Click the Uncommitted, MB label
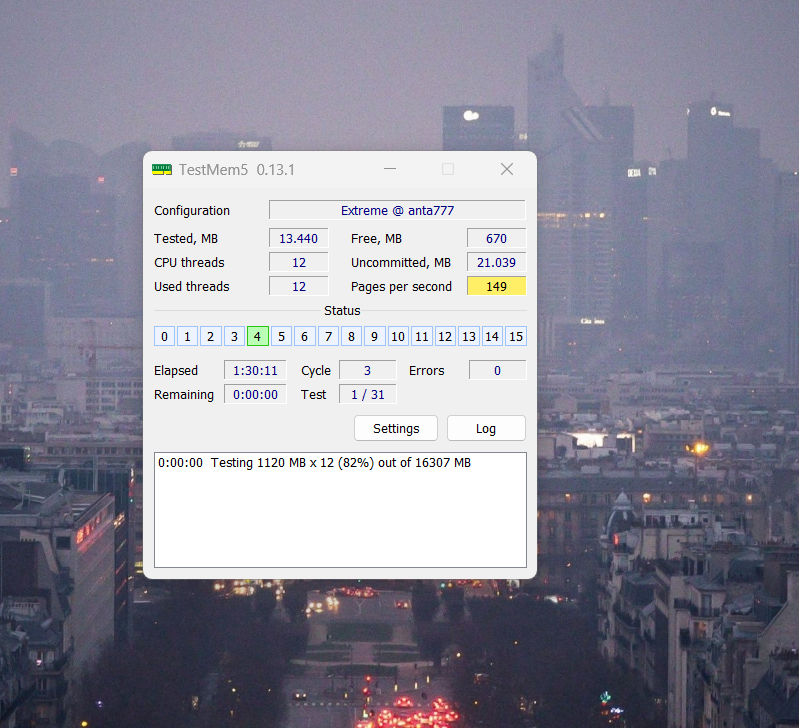This screenshot has width=799, height=728. (401, 263)
